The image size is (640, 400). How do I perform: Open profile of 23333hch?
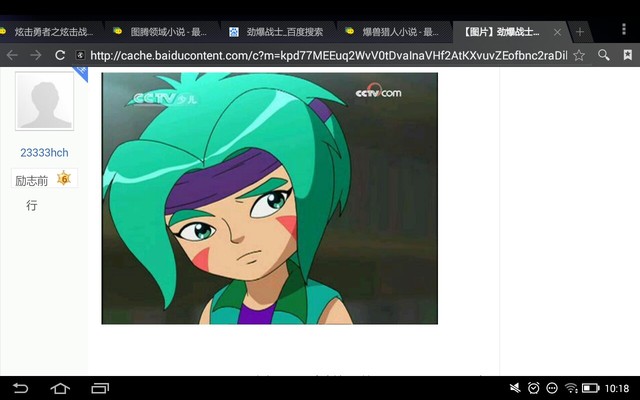click(x=44, y=153)
